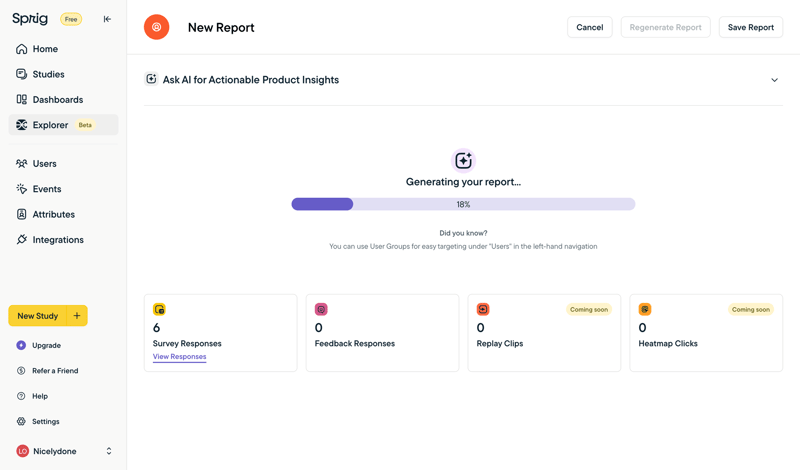This screenshot has width=800, height=470.
Task: Click the Replay Clips label
Action: pos(499,343)
